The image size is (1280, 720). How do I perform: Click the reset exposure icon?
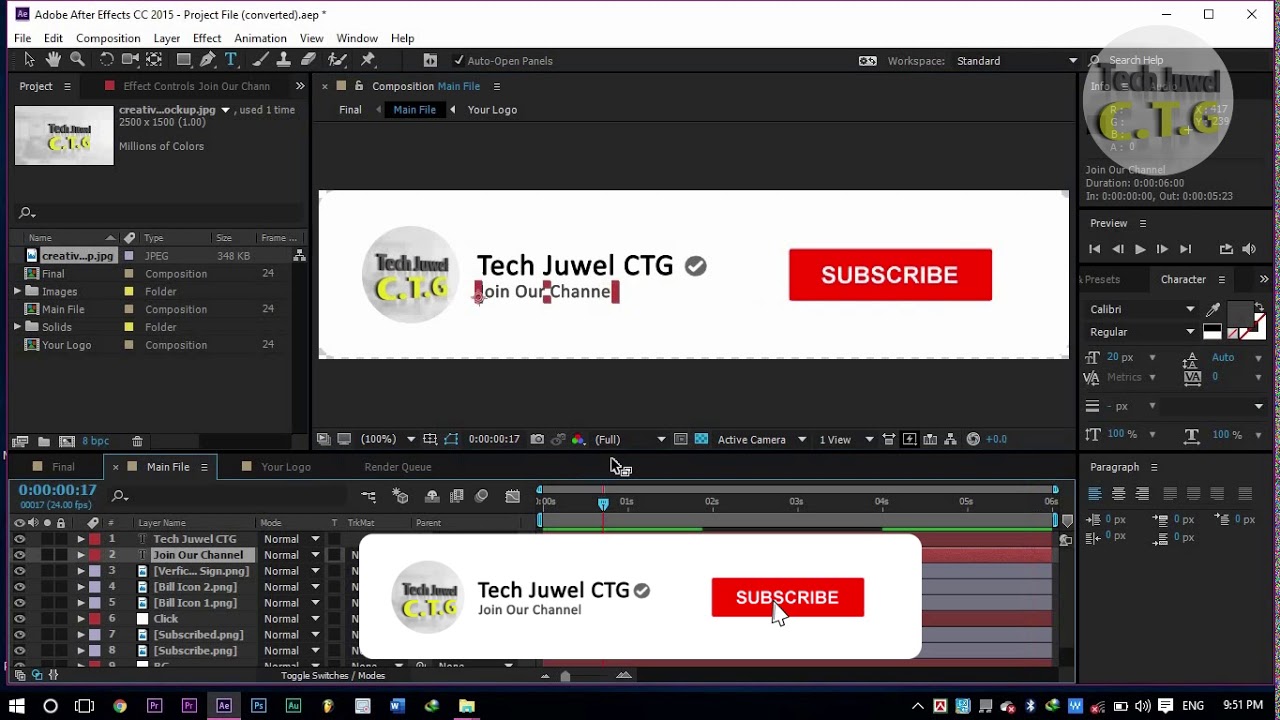click(x=973, y=439)
